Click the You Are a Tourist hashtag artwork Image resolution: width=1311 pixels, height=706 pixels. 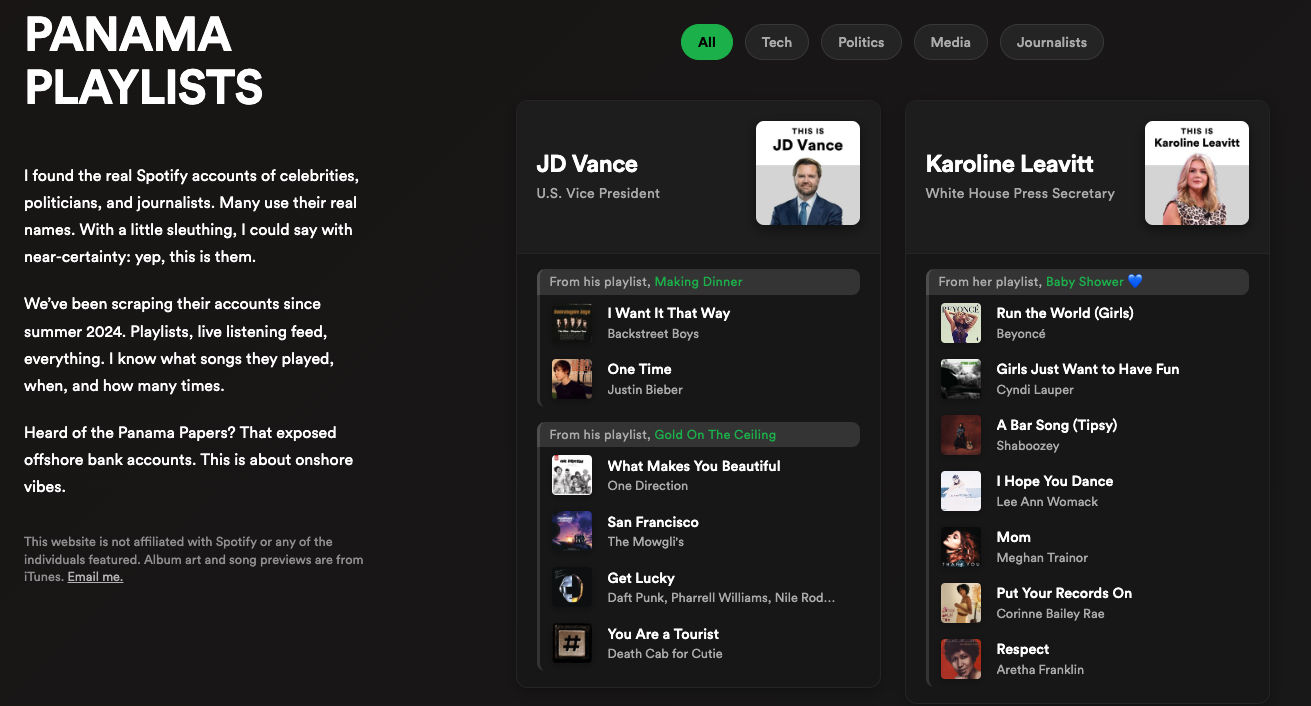pos(572,643)
